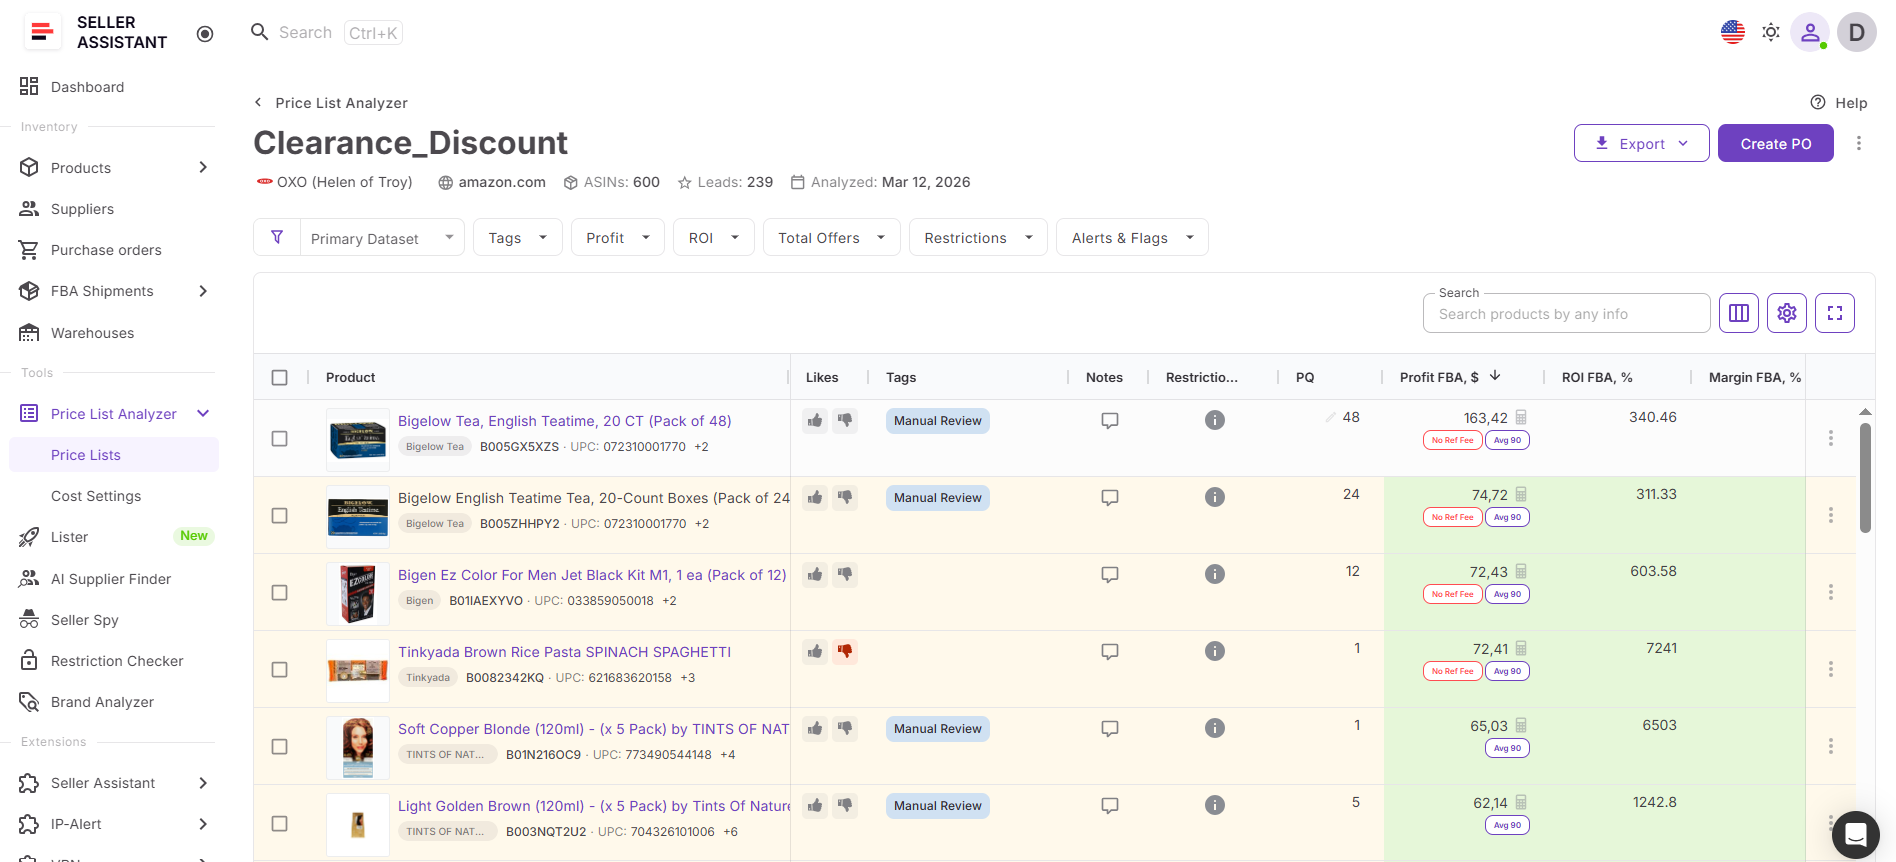Go back using the Price List Analyzer arrow
Image resolution: width=1896 pixels, height=862 pixels.
258,102
